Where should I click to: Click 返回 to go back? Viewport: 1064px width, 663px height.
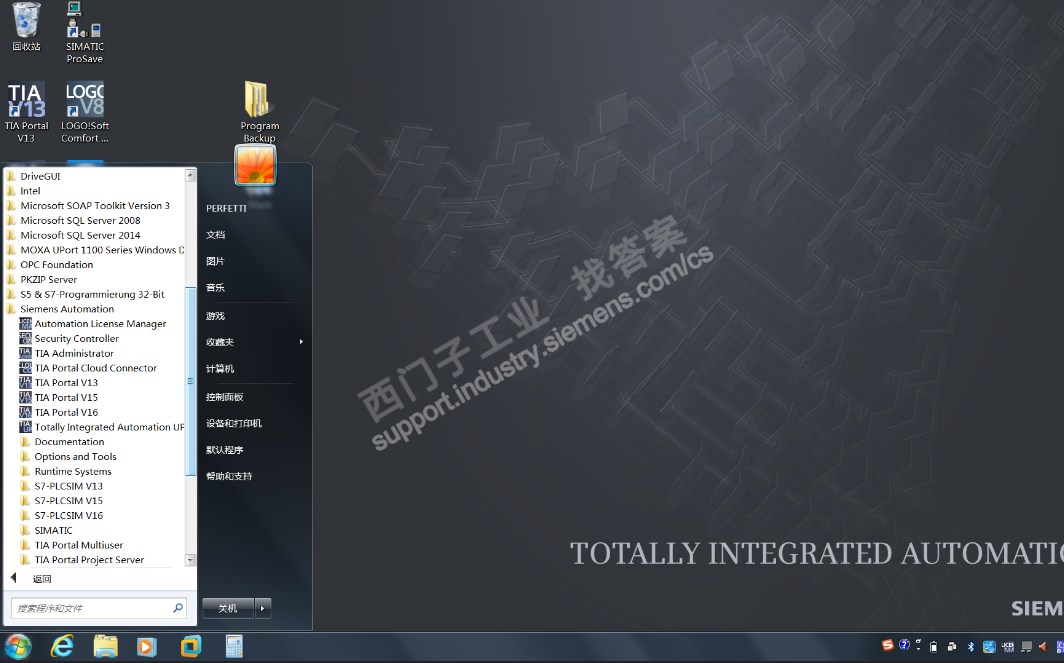[x=42, y=579]
